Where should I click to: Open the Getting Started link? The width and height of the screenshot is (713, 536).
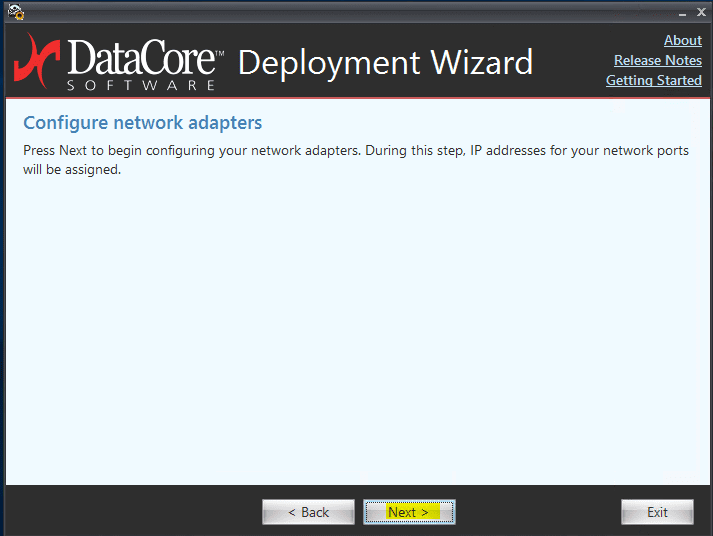(x=653, y=80)
